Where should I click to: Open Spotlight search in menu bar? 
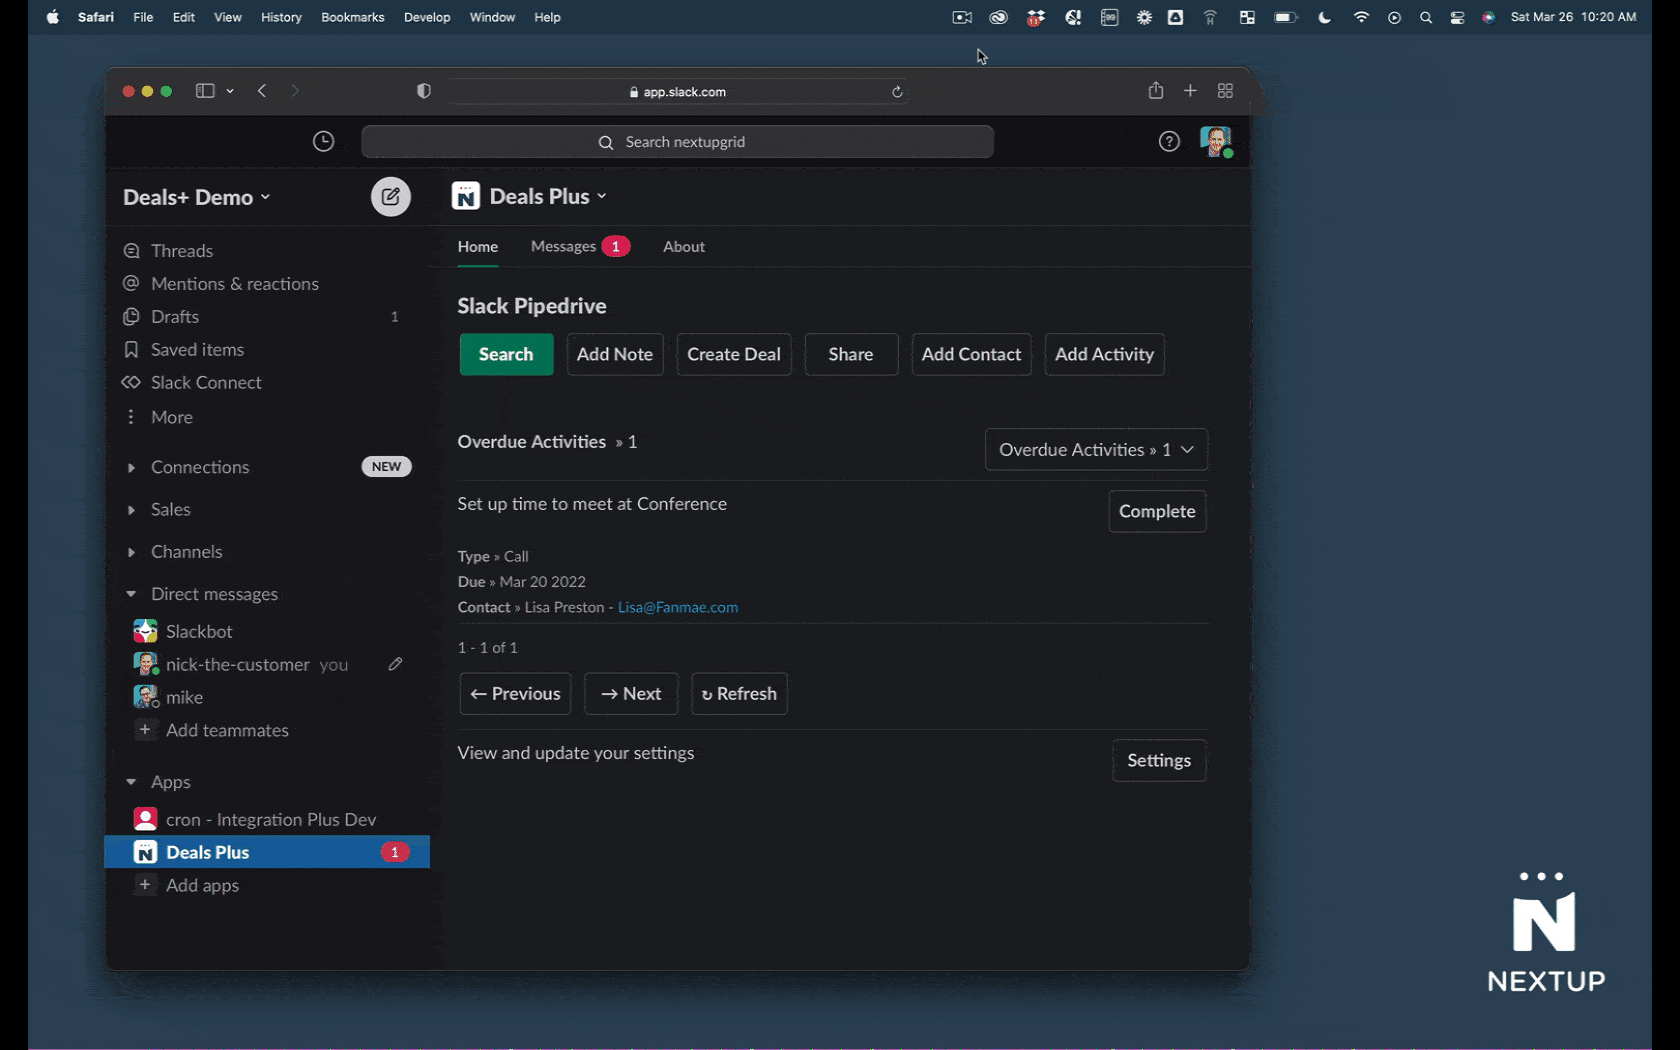[x=1426, y=17]
